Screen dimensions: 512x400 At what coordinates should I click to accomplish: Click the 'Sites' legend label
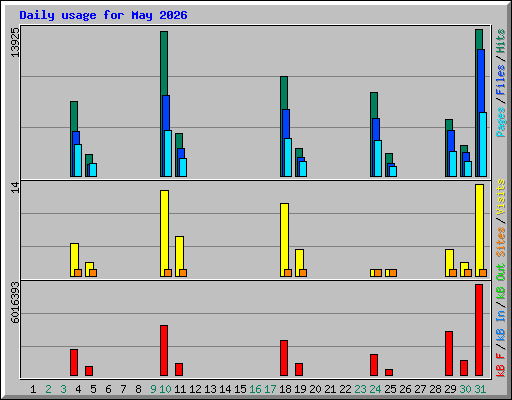click(501, 242)
